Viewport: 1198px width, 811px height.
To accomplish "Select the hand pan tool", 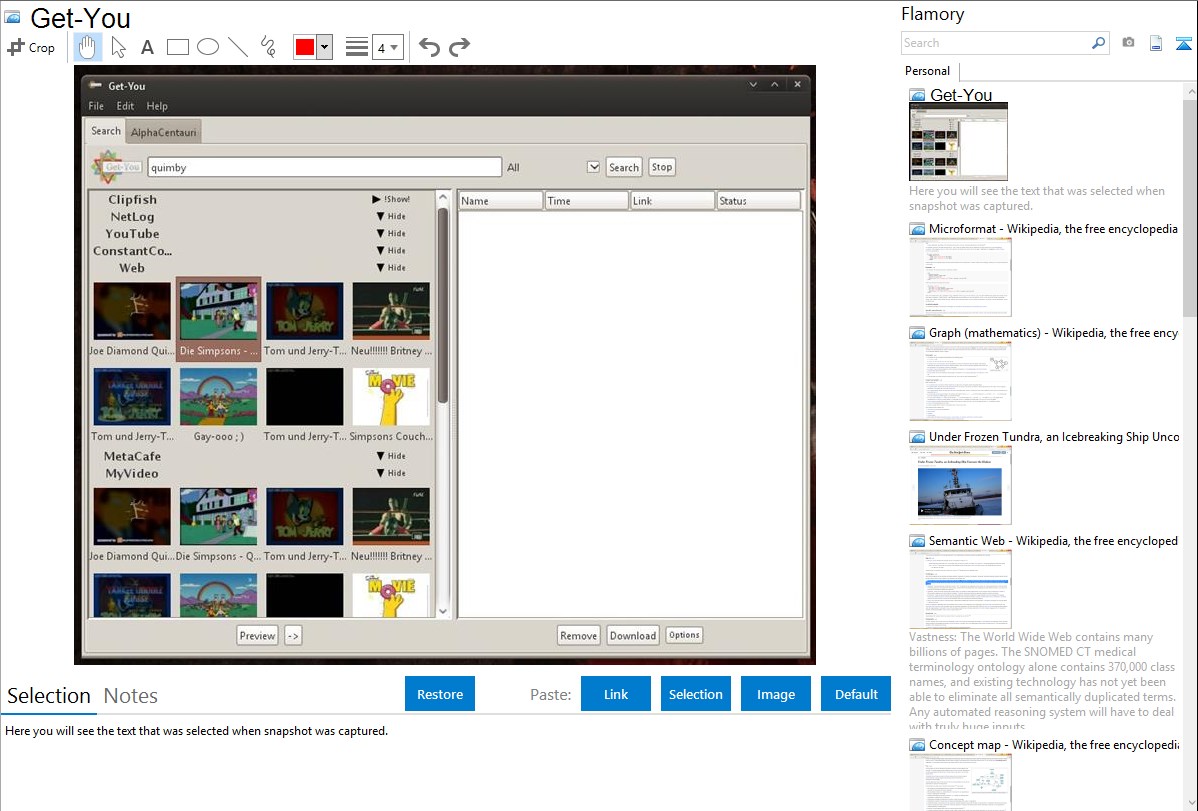I will pyautogui.click(x=87, y=47).
